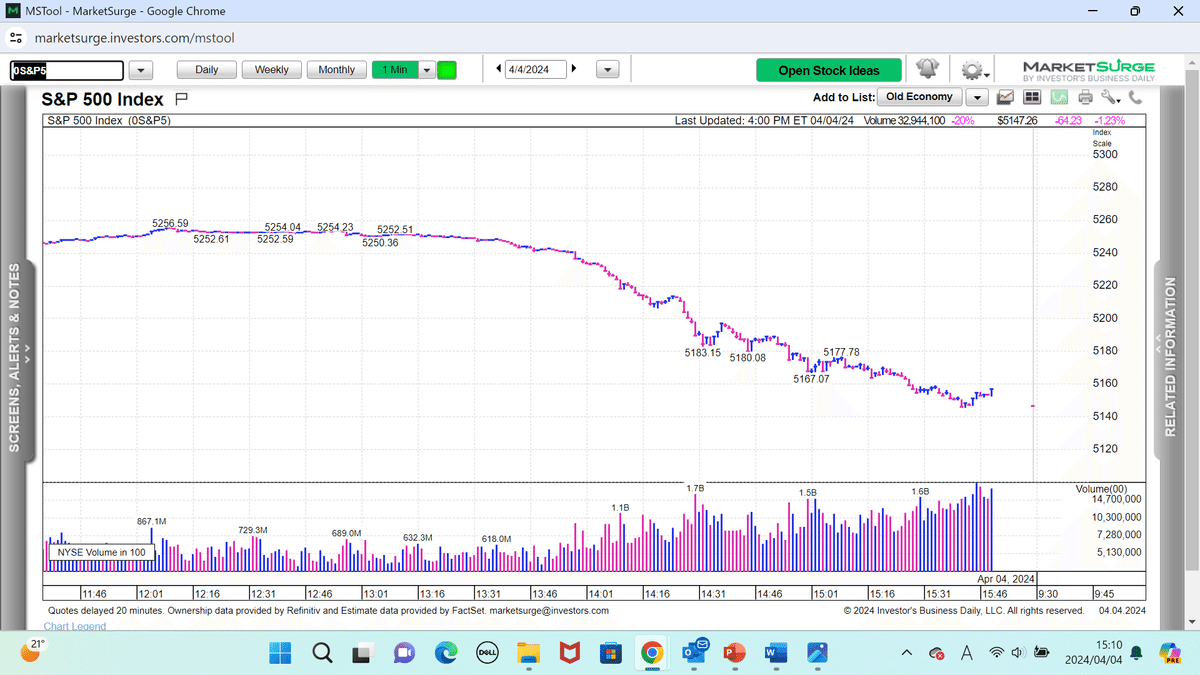Switch chart to Daily interval

pos(207,70)
